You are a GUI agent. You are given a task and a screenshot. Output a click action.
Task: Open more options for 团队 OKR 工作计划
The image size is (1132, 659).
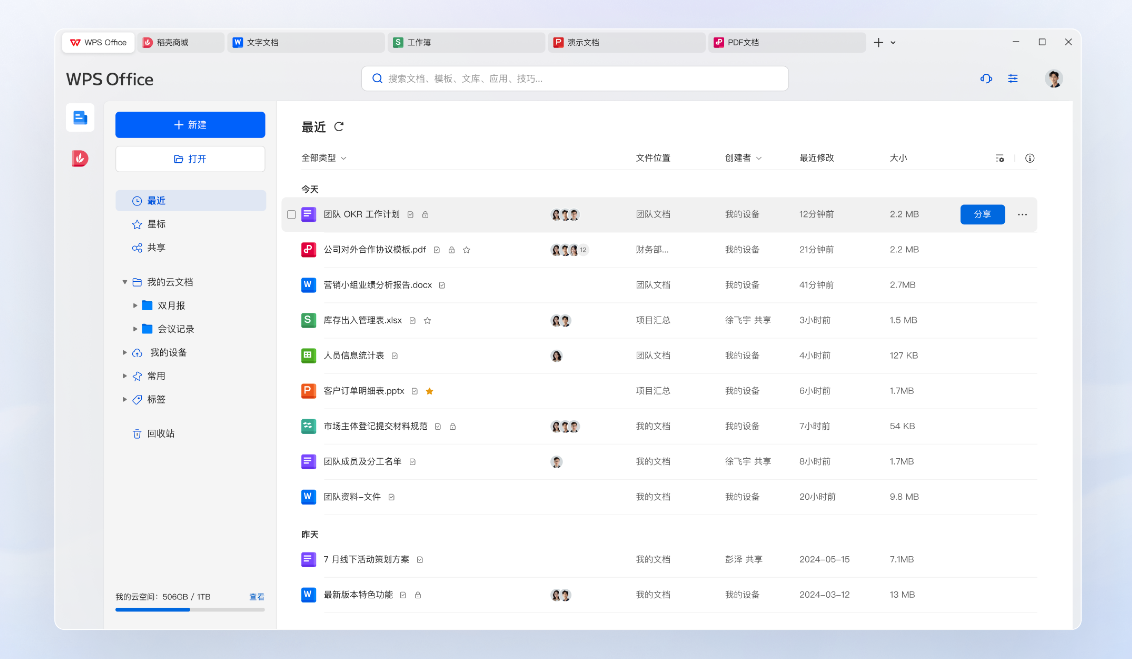tap(1022, 214)
